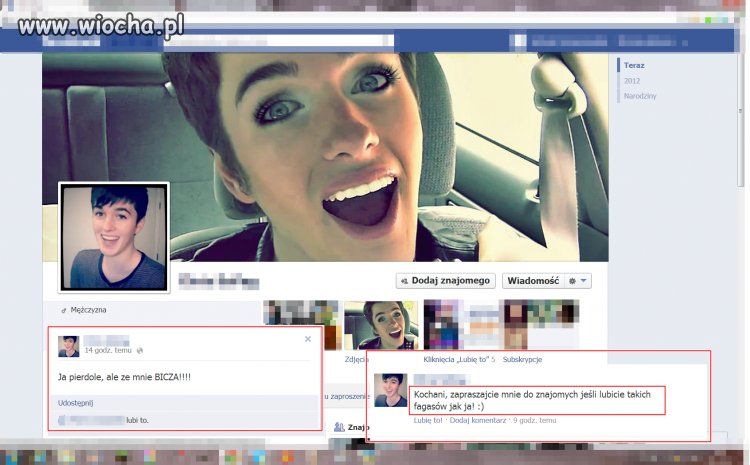750x465 pixels.
Task: Click the Mężczyzna gender label
Action: pos(88,310)
